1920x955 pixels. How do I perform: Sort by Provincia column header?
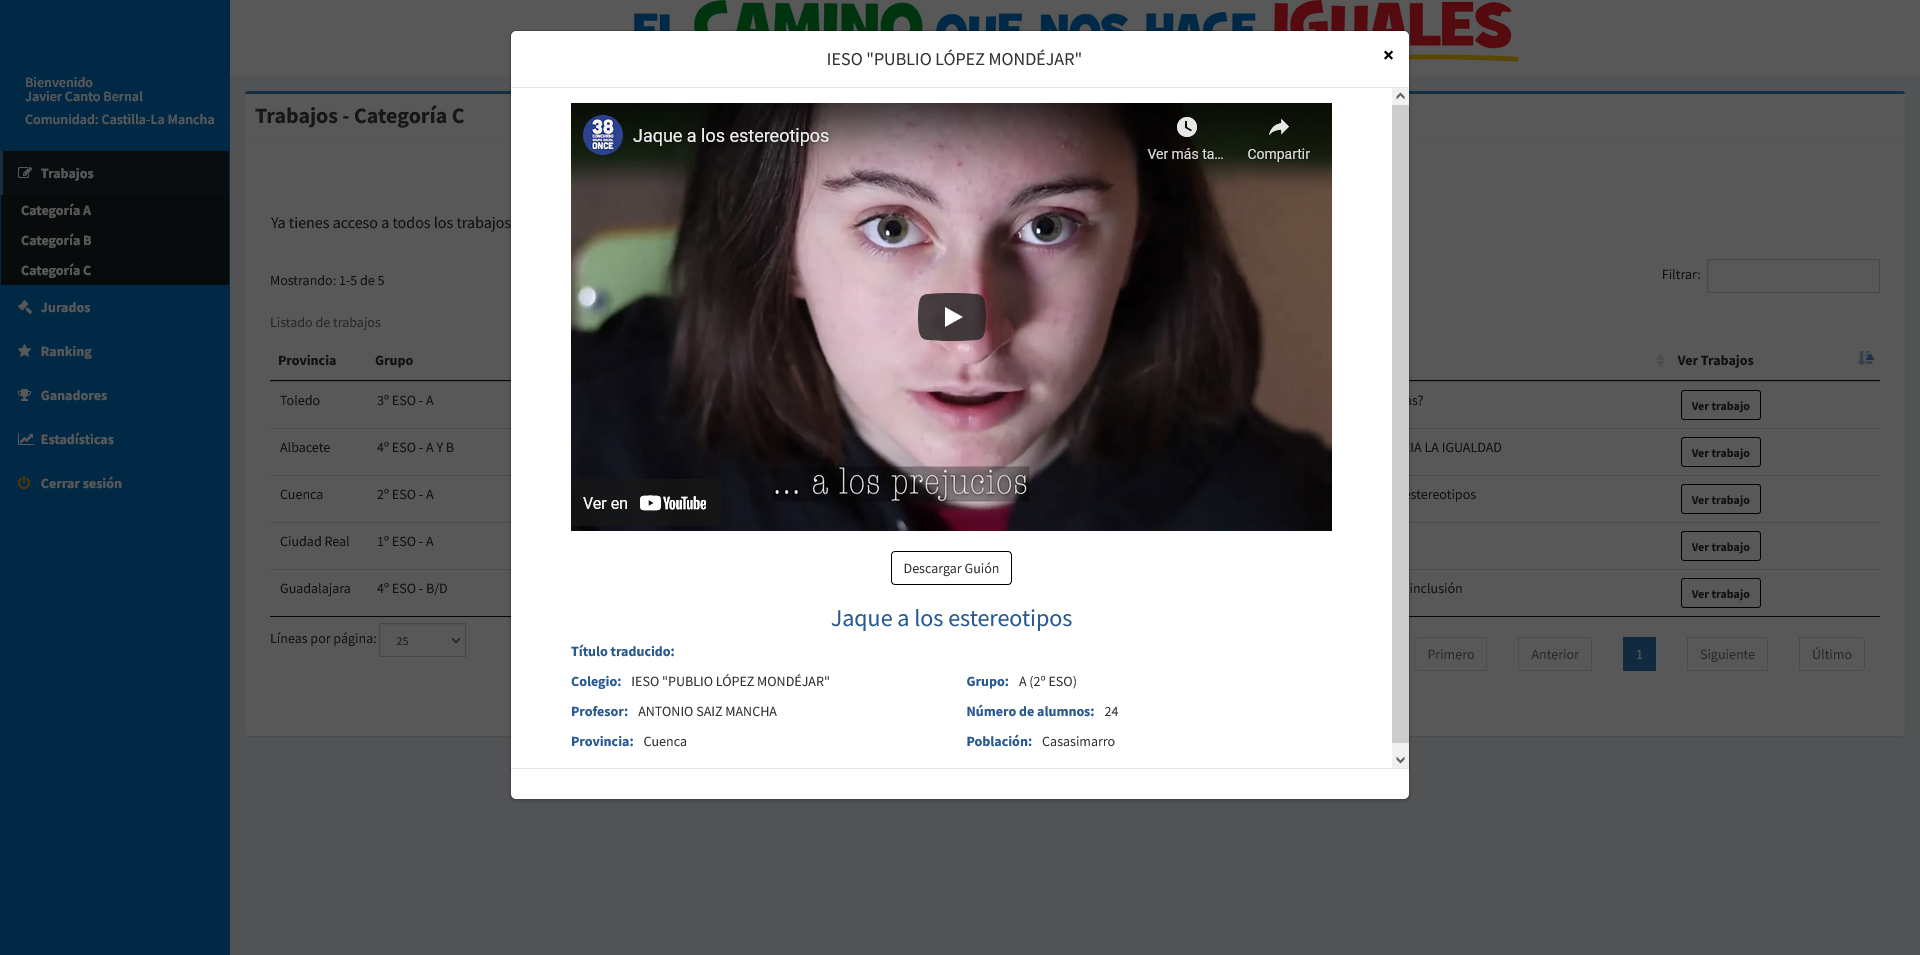click(307, 360)
